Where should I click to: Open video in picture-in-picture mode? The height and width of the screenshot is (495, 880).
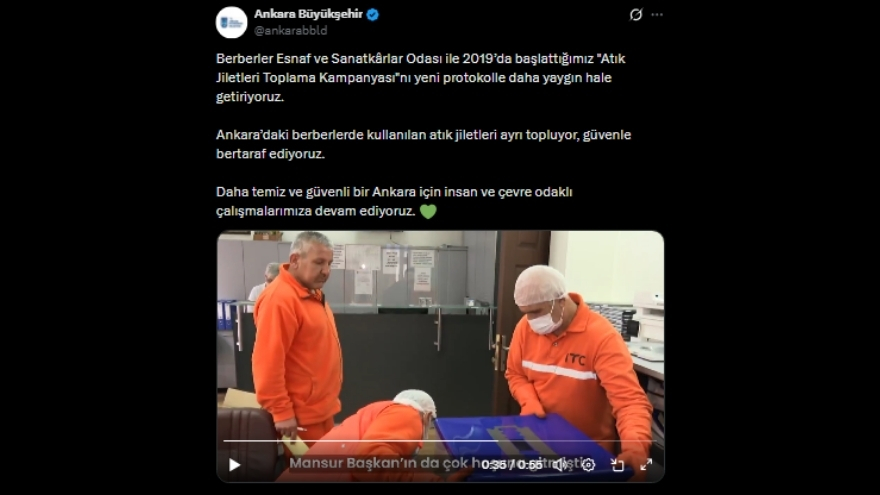617,465
